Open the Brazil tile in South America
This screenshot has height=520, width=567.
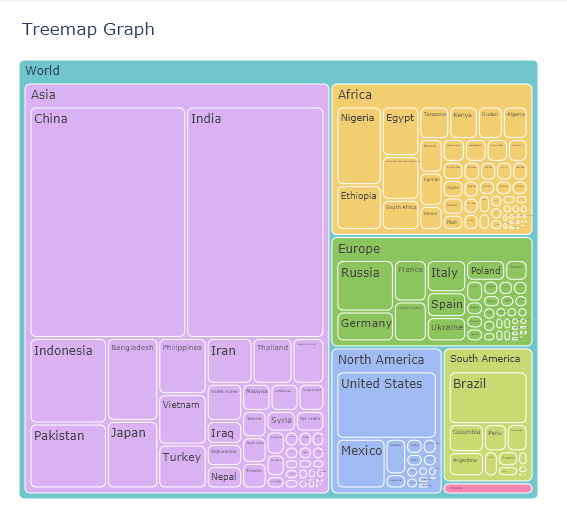(x=488, y=397)
